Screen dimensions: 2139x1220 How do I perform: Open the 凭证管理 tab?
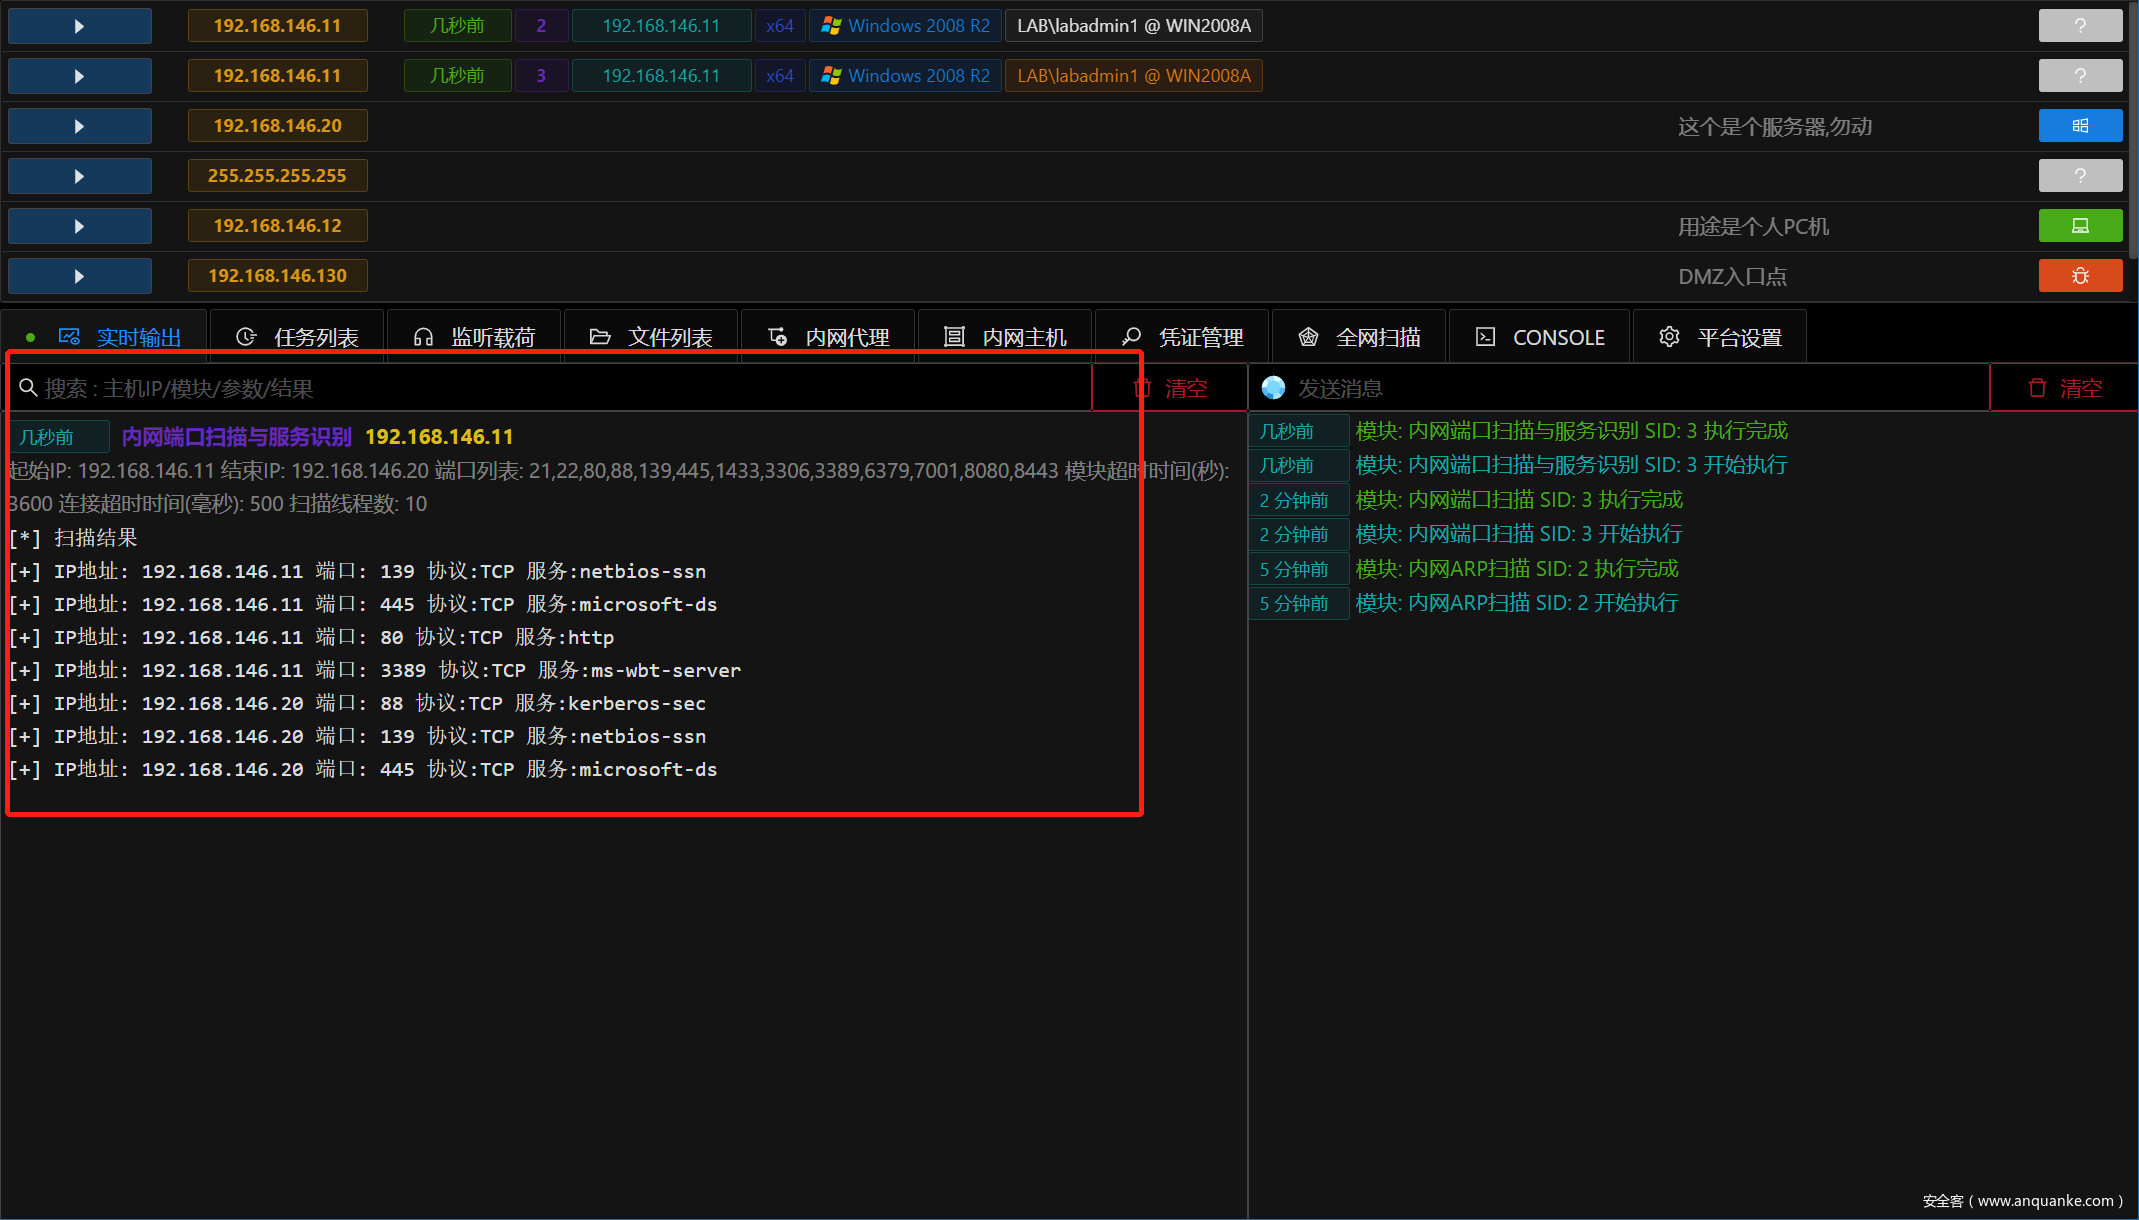(x=1182, y=338)
